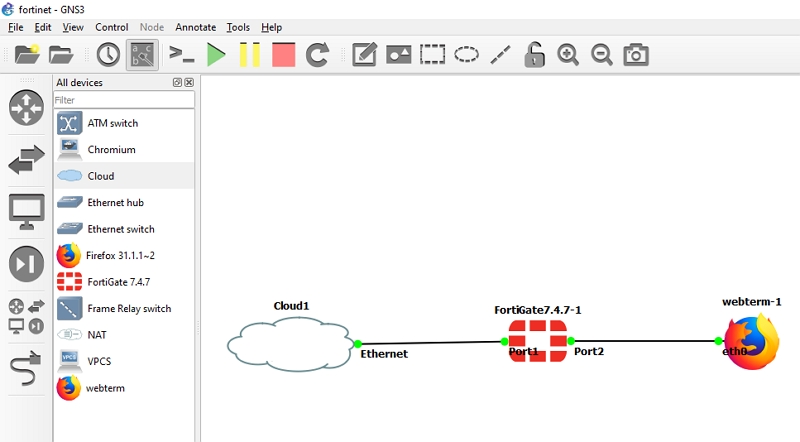
Task: Browse switches in the device sidebar
Action: (27, 160)
